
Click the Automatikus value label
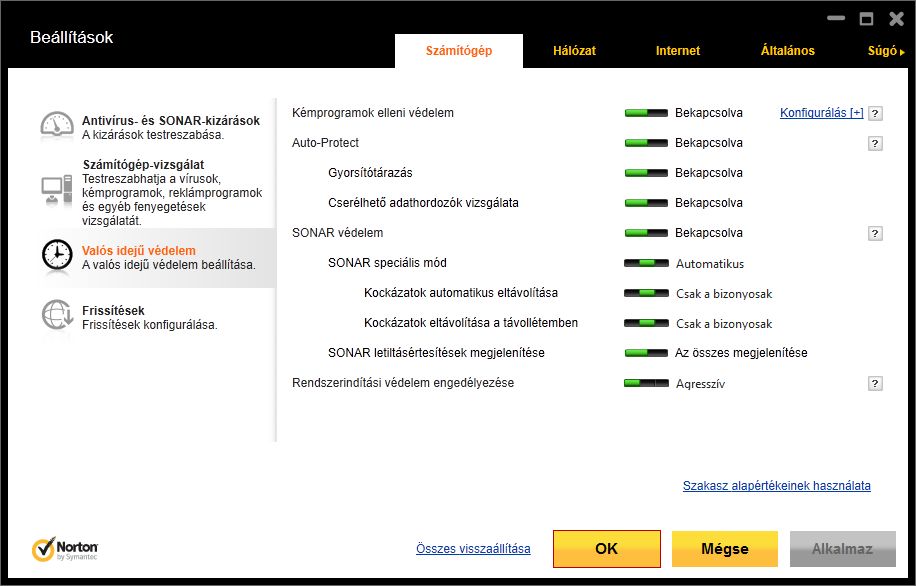[710, 263]
